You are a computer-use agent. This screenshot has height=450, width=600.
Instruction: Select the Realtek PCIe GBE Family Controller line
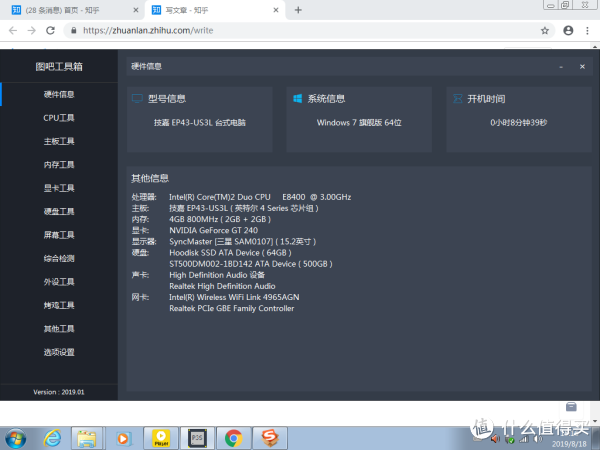[232, 308]
